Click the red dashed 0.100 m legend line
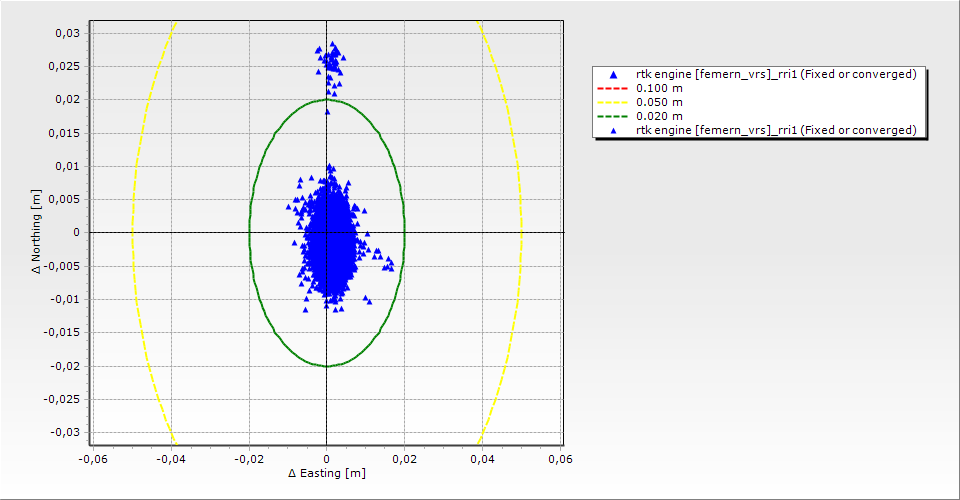Screen dimensions: 960x500 tap(614, 89)
